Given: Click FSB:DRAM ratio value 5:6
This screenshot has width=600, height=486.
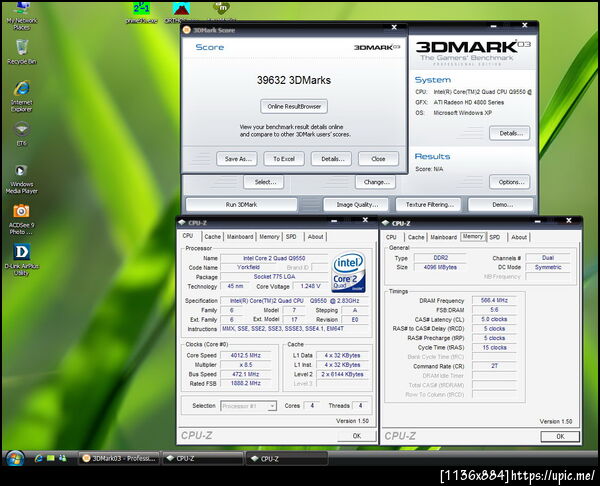Looking at the screenshot, I should (494, 310).
